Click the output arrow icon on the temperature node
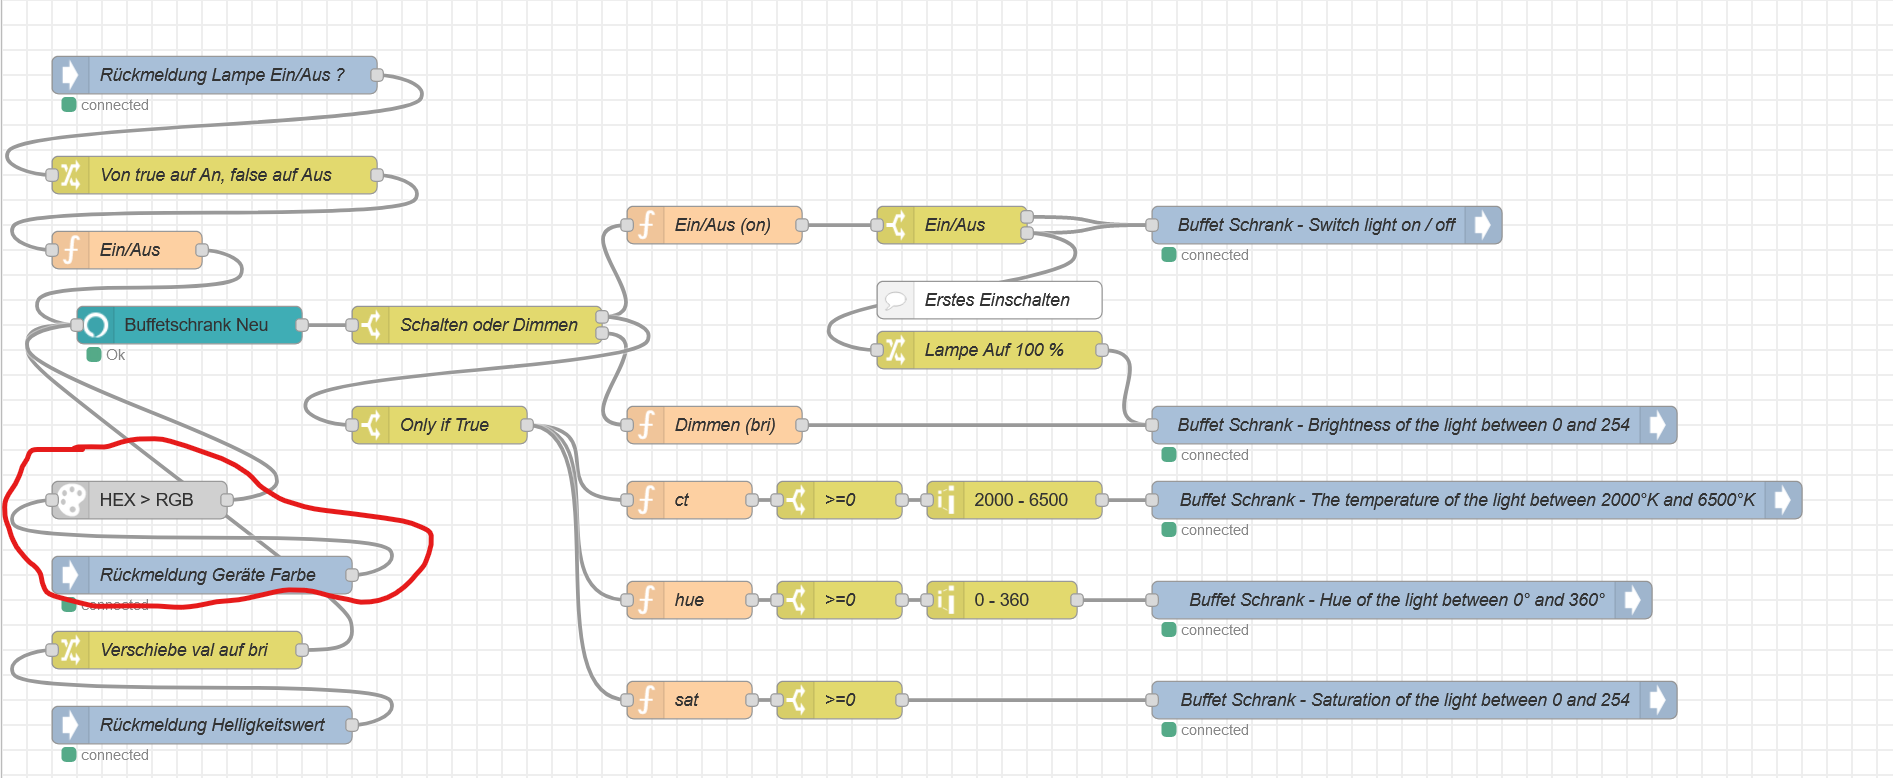 click(1783, 500)
